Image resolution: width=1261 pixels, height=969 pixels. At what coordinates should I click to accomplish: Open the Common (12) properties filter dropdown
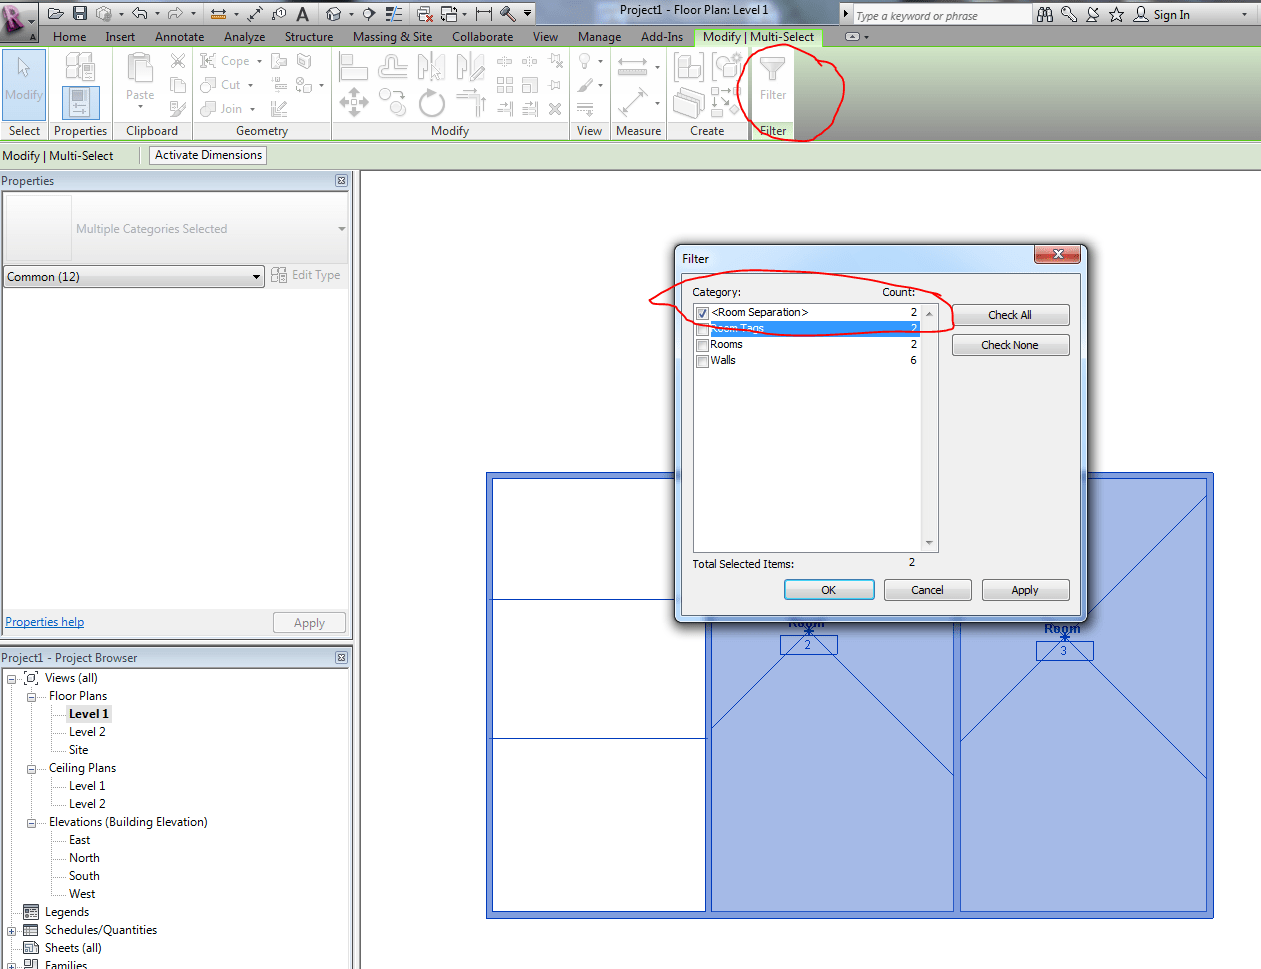pos(134,277)
